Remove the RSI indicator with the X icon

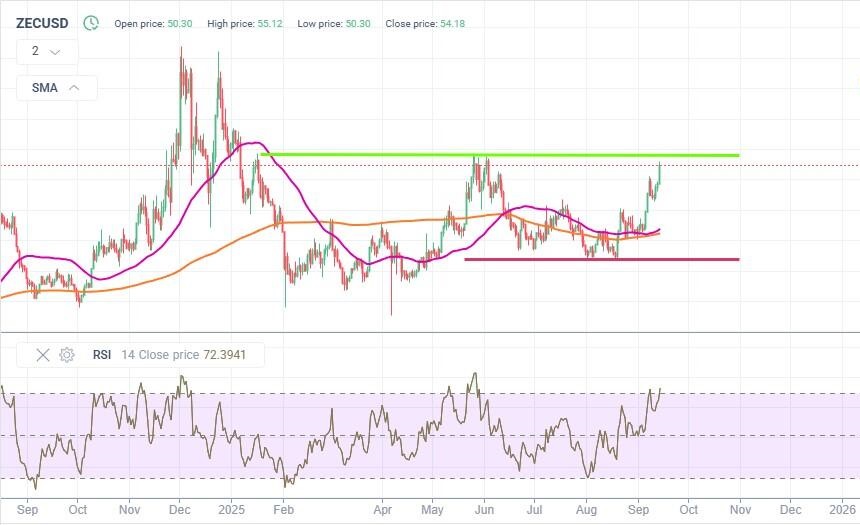pyautogui.click(x=43, y=354)
